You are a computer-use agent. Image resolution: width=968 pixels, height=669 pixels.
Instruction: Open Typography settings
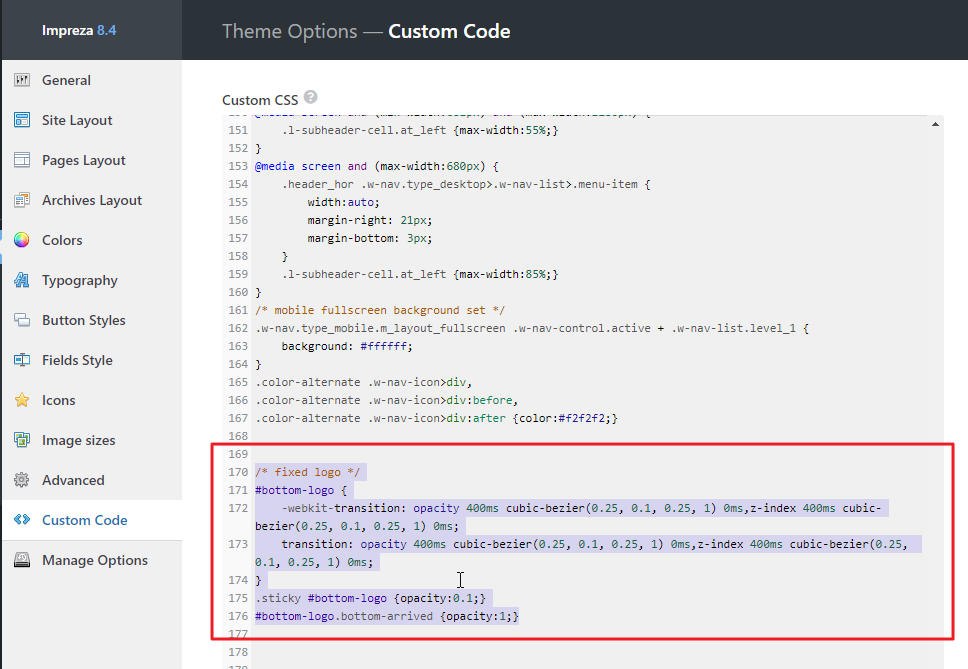click(x=92, y=280)
